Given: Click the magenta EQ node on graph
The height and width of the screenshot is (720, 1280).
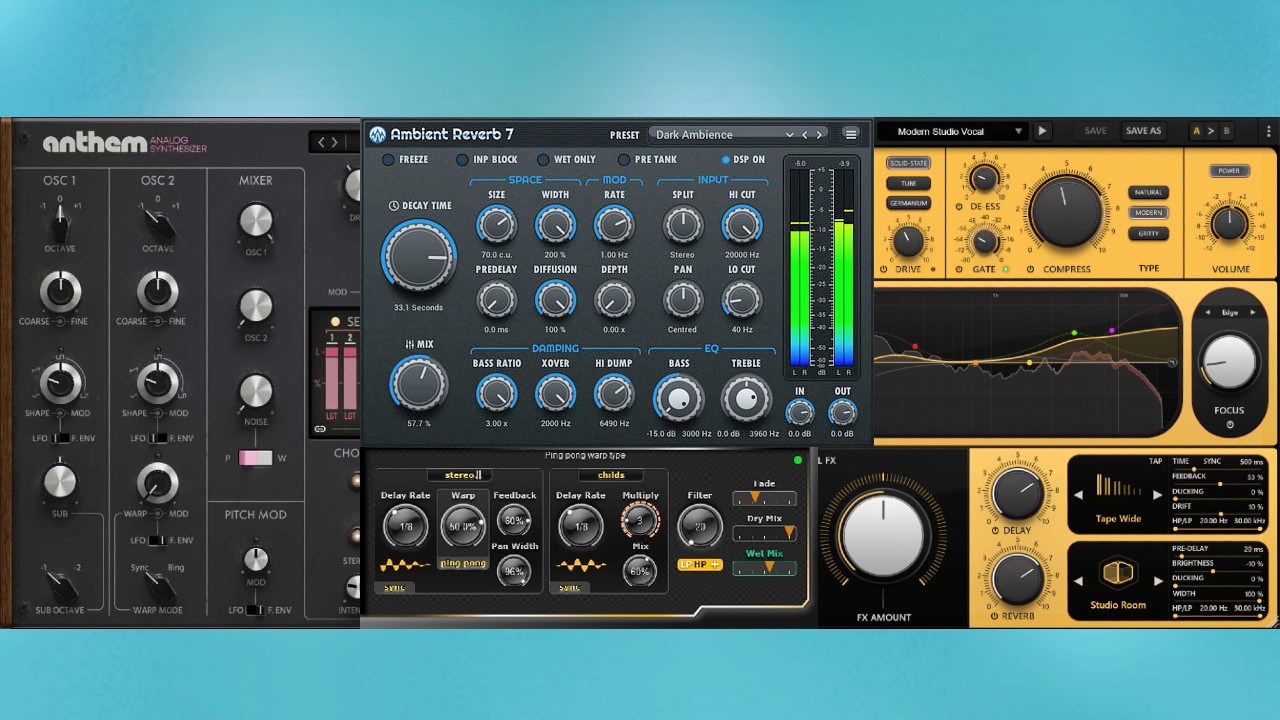Looking at the screenshot, I should click(x=1112, y=330).
